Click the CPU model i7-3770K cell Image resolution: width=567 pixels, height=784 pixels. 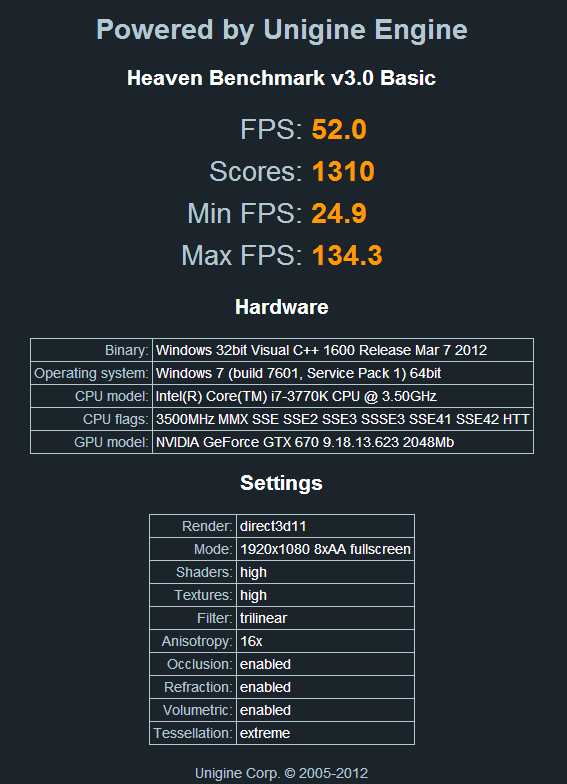342,396
